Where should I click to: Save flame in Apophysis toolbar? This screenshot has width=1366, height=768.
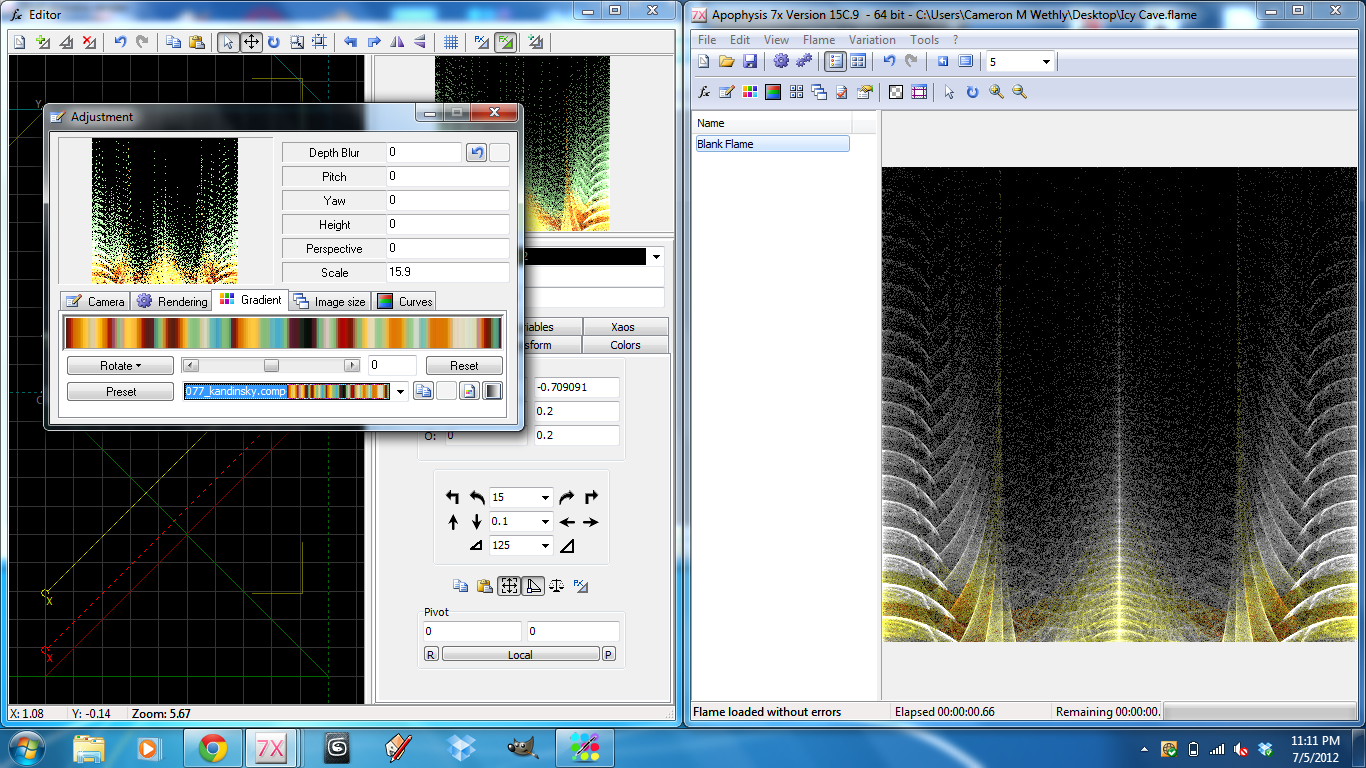click(750, 61)
